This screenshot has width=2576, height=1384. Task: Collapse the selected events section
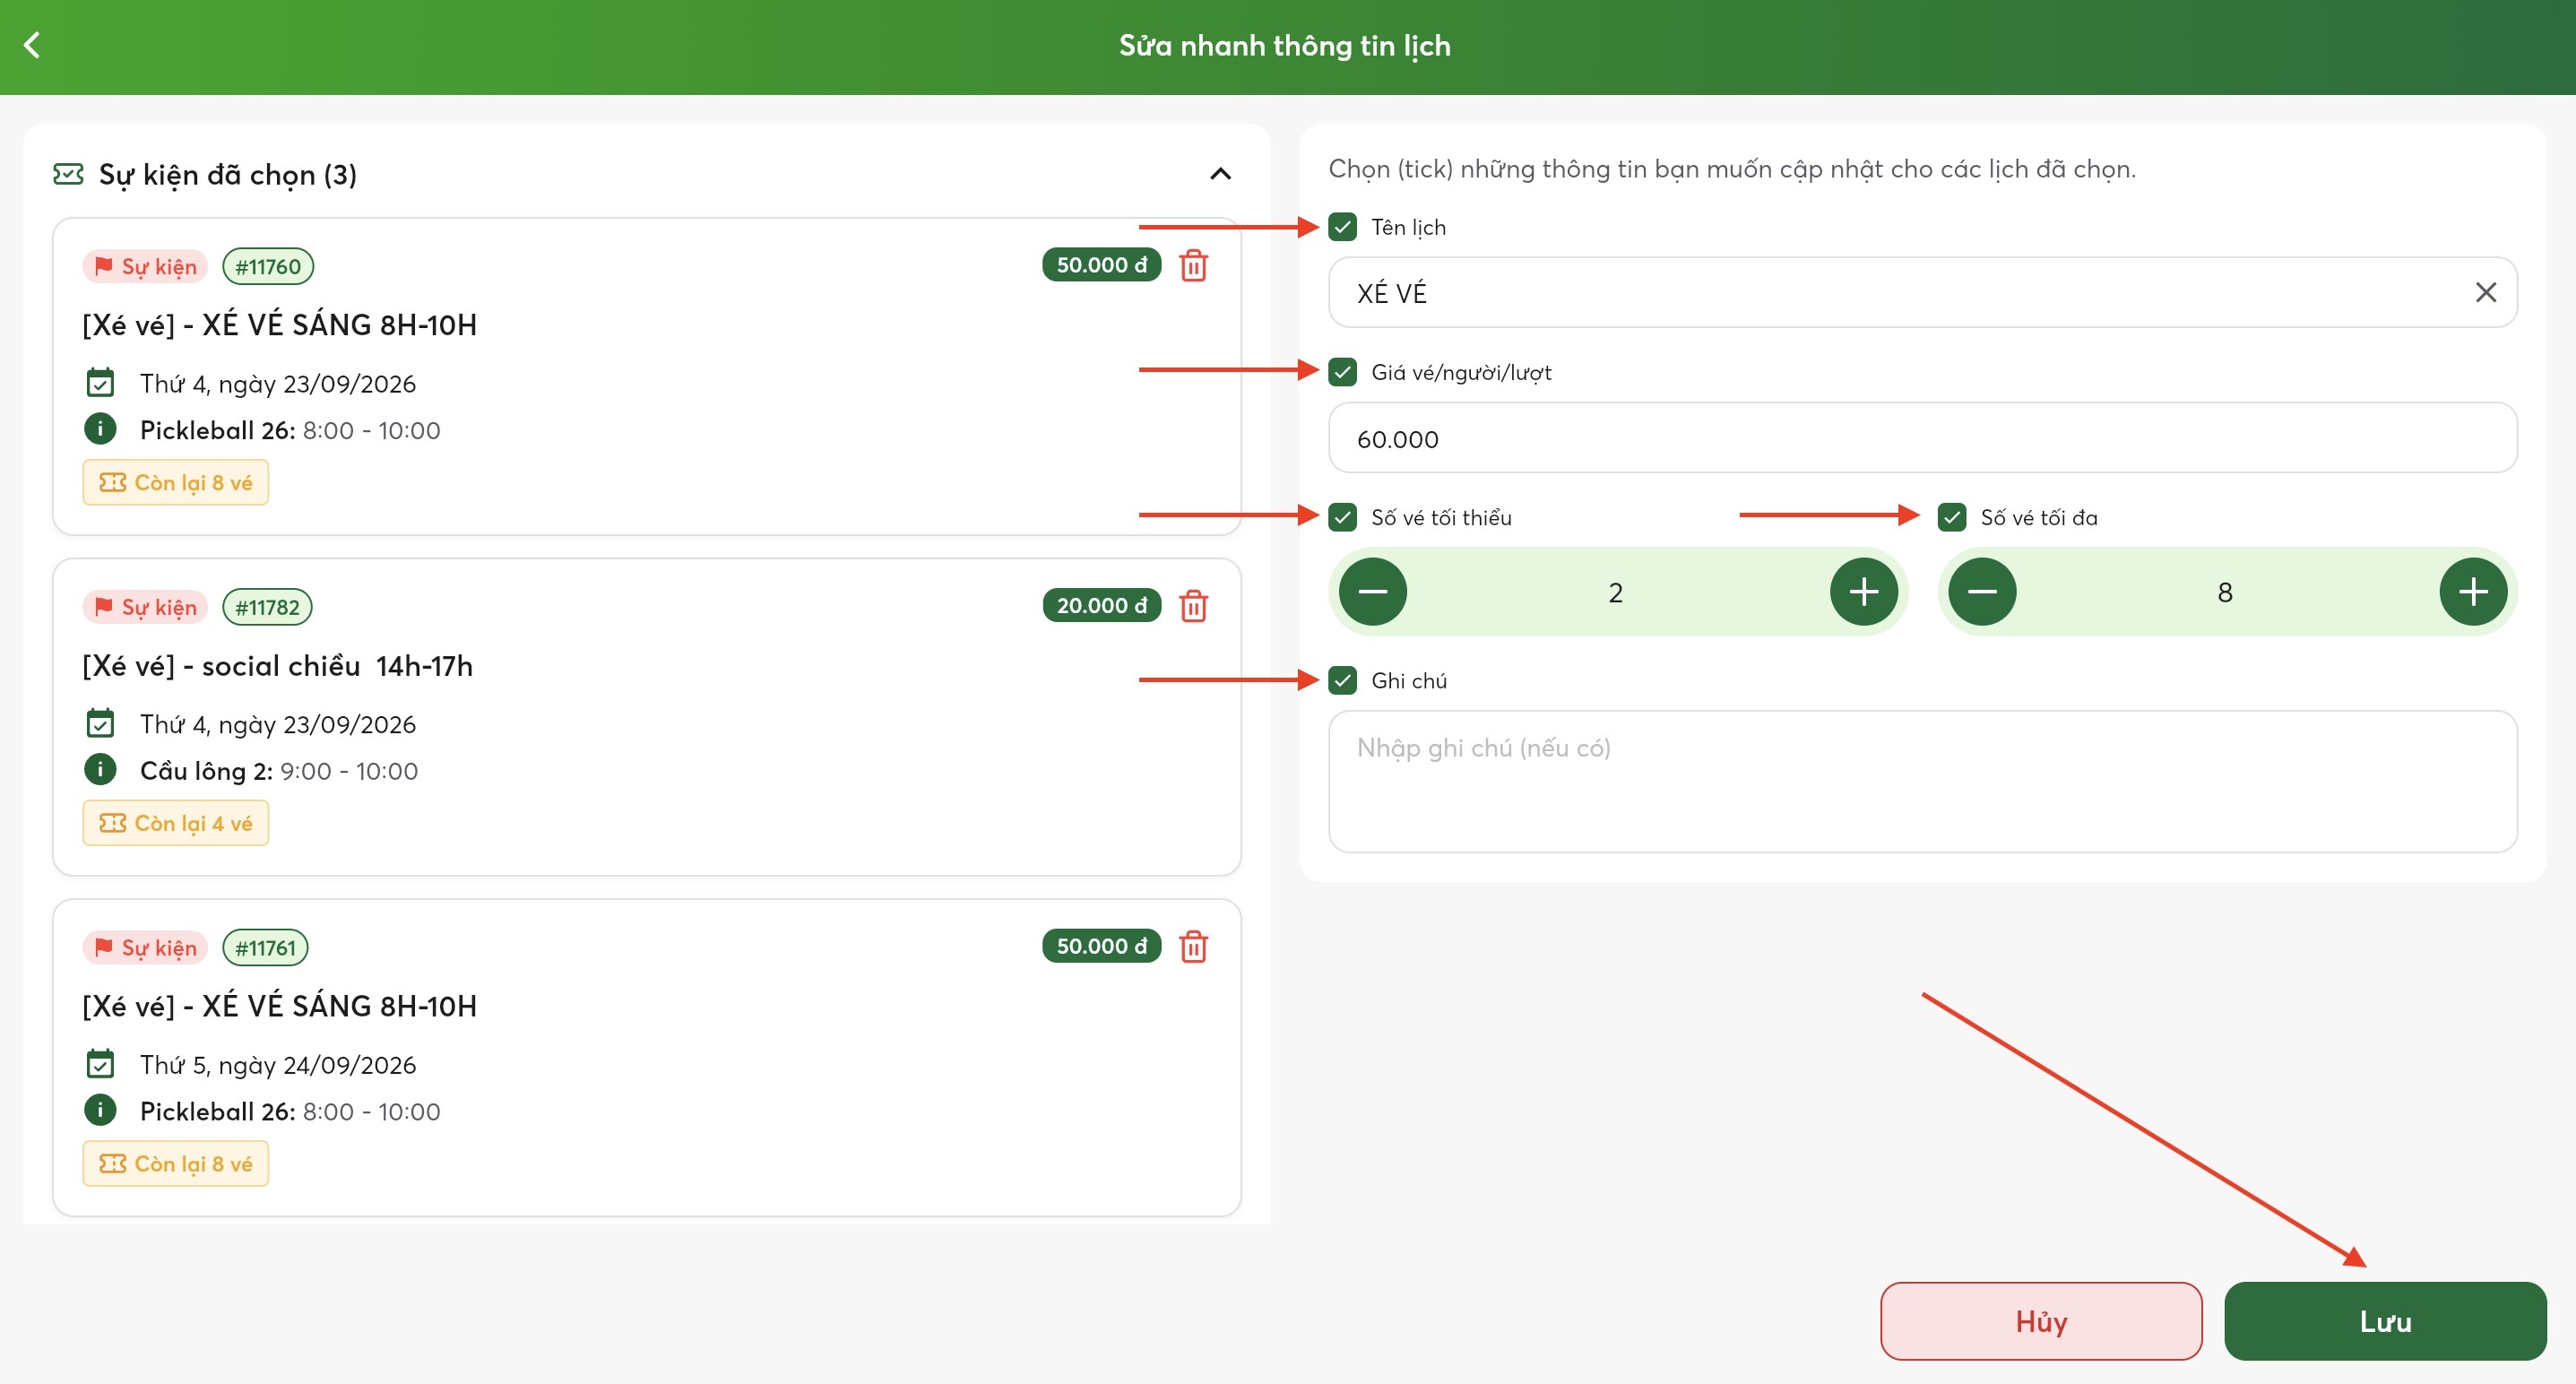coord(1220,174)
